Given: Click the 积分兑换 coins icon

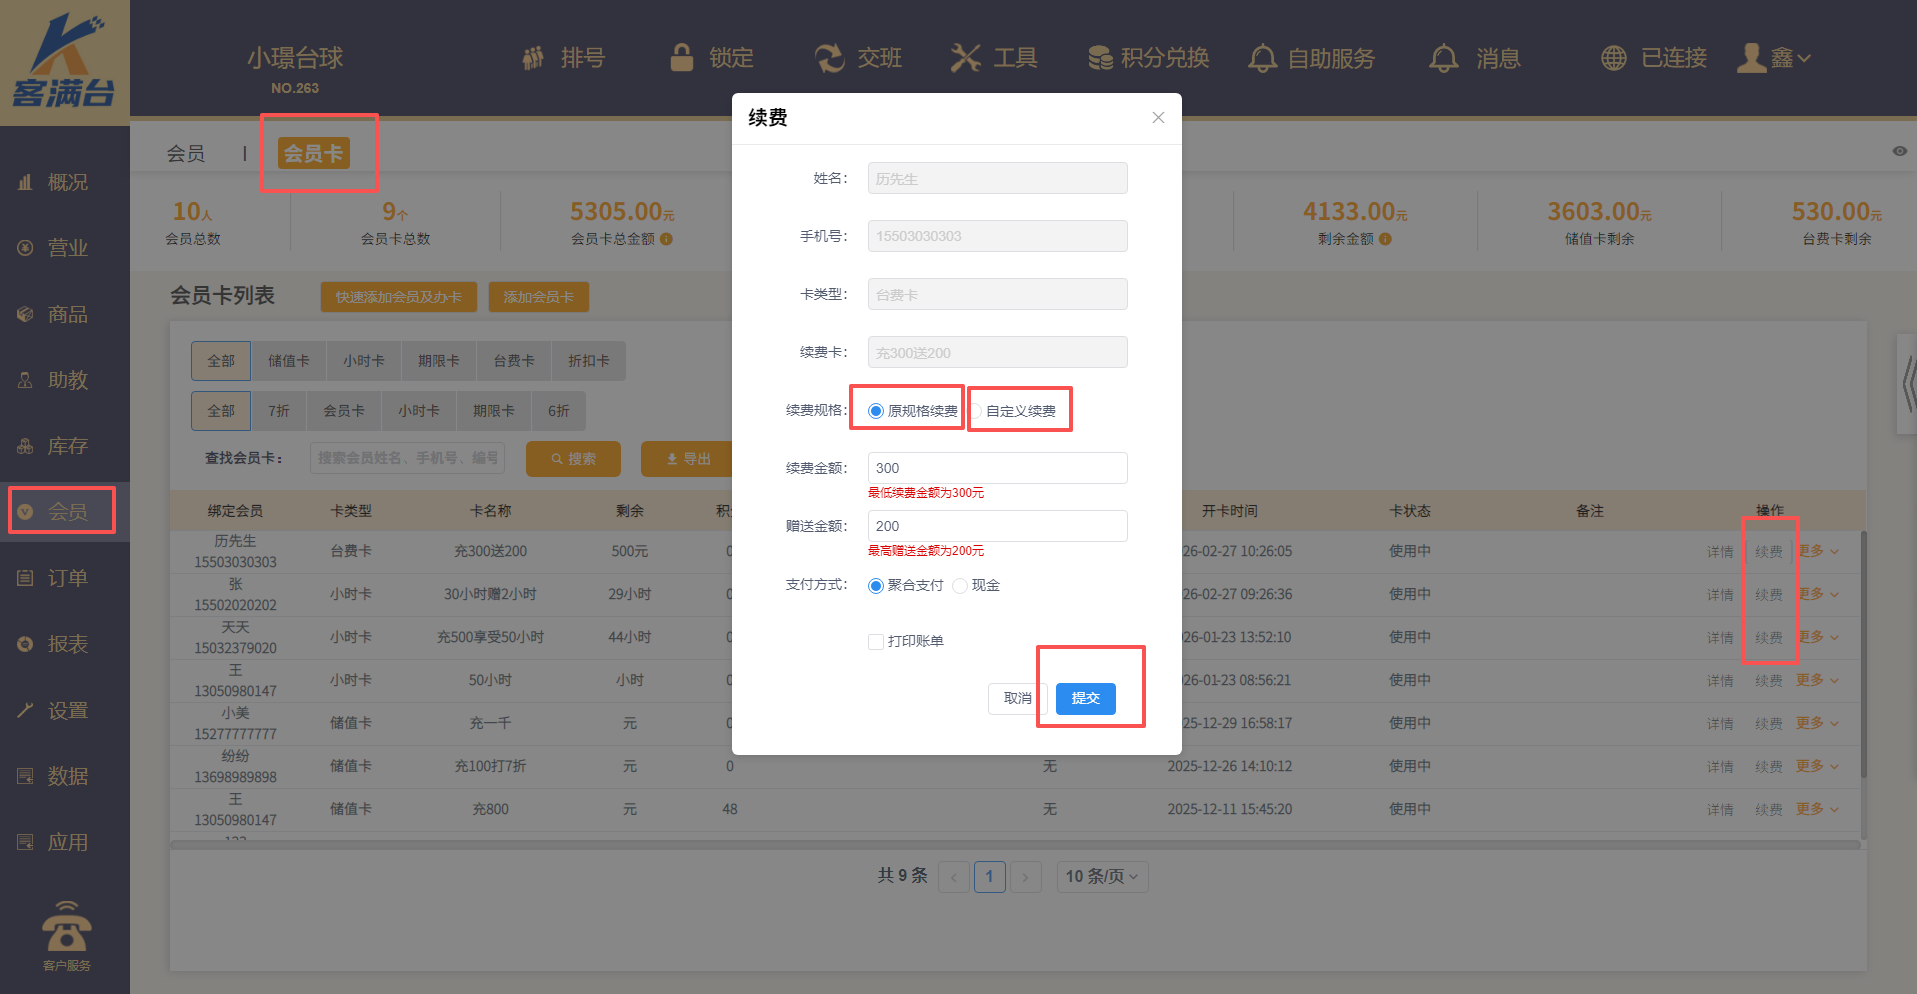Looking at the screenshot, I should click(x=1100, y=58).
